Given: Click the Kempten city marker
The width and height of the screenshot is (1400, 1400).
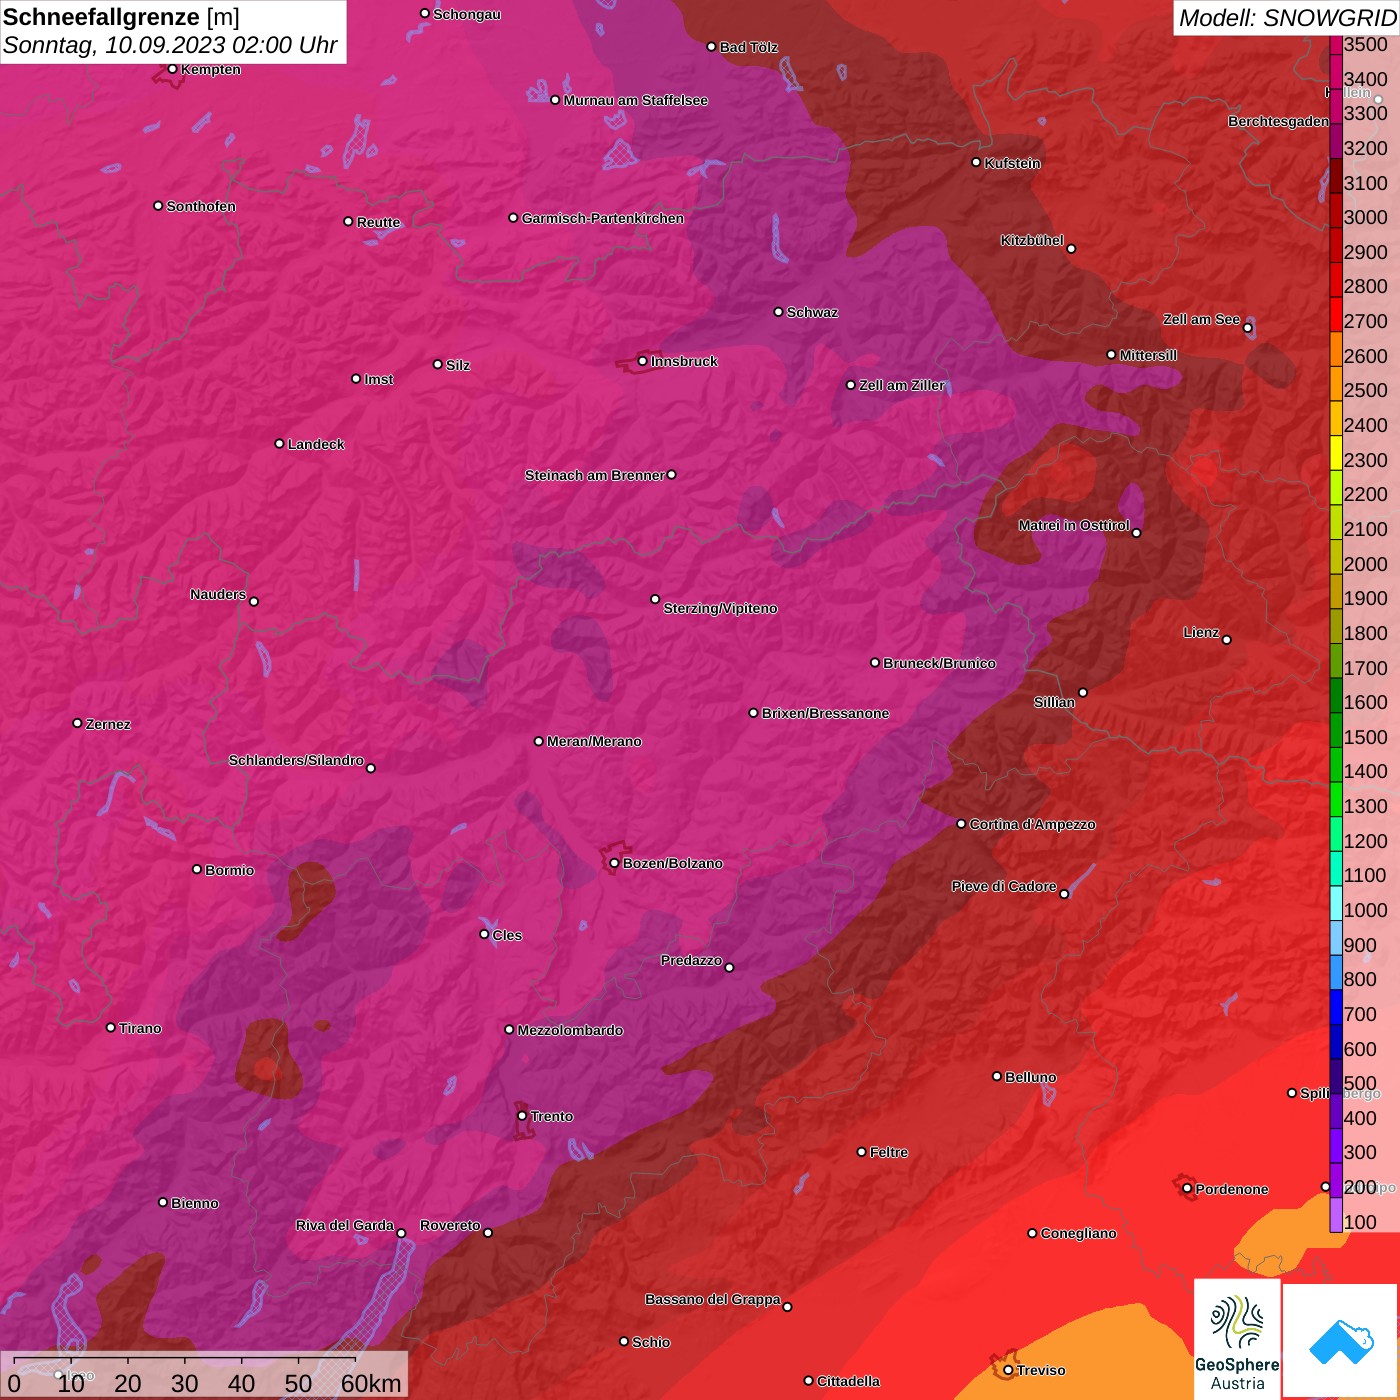Looking at the screenshot, I should click(173, 69).
